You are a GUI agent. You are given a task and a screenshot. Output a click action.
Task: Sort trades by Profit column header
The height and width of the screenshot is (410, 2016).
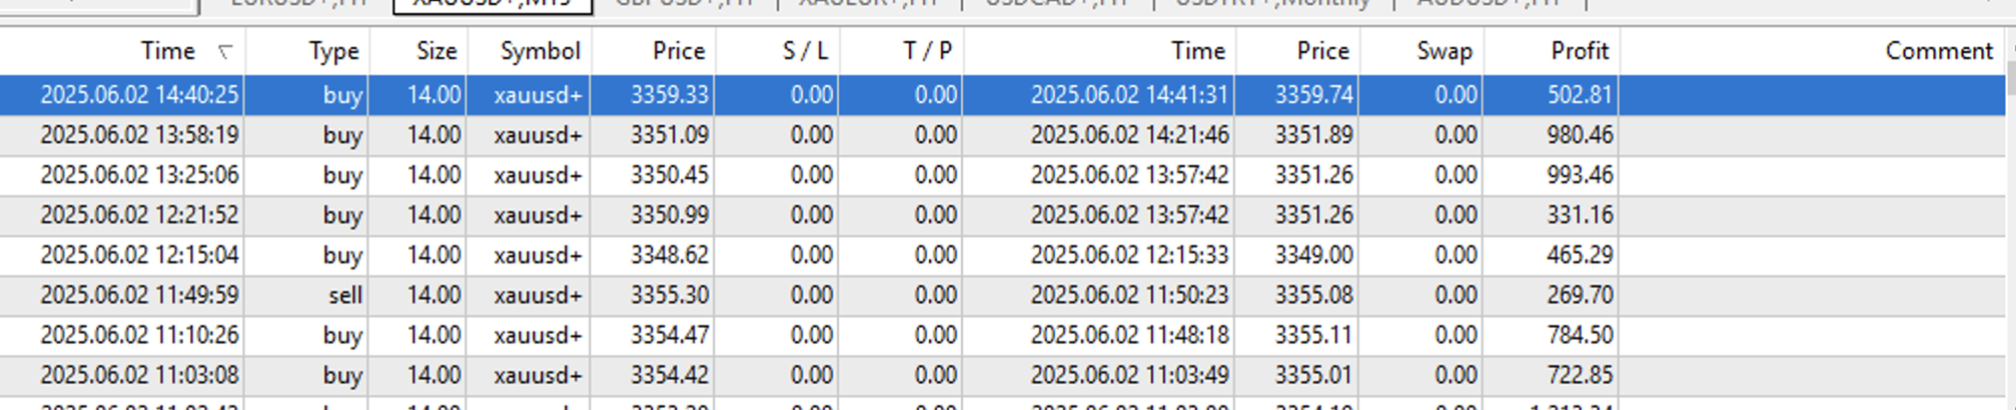(1578, 52)
